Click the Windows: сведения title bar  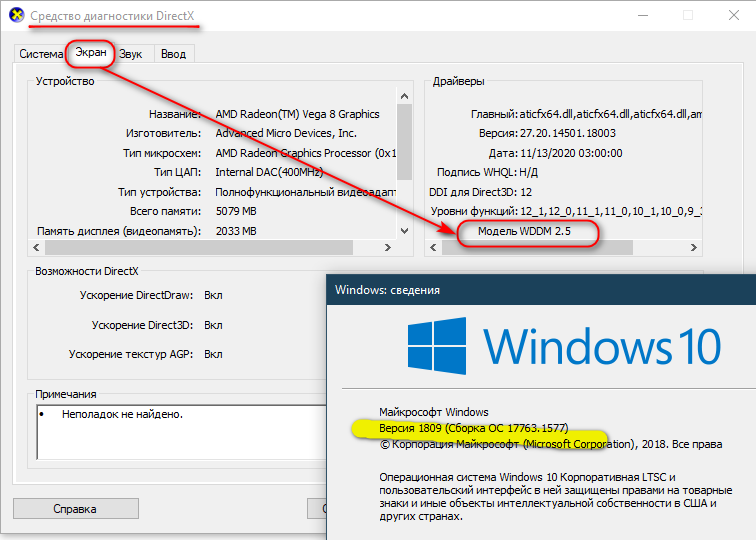pyautogui.click(x=541, y=290)
